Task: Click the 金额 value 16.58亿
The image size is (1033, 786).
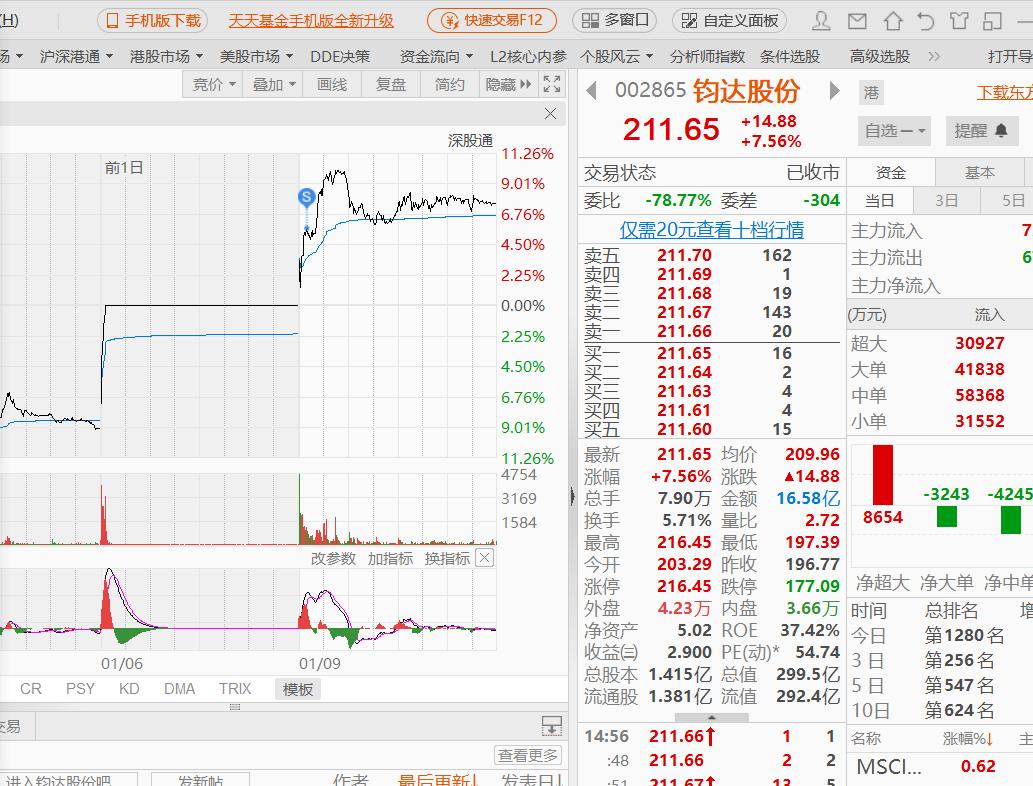Action: click(808, 498)
